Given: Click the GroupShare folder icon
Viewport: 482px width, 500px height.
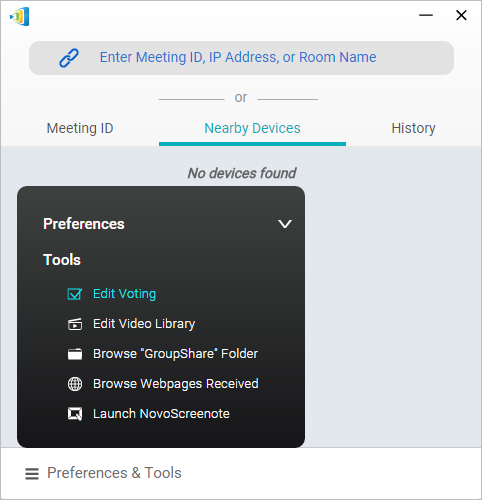Looking at the screenshot, I should (75, 354).
